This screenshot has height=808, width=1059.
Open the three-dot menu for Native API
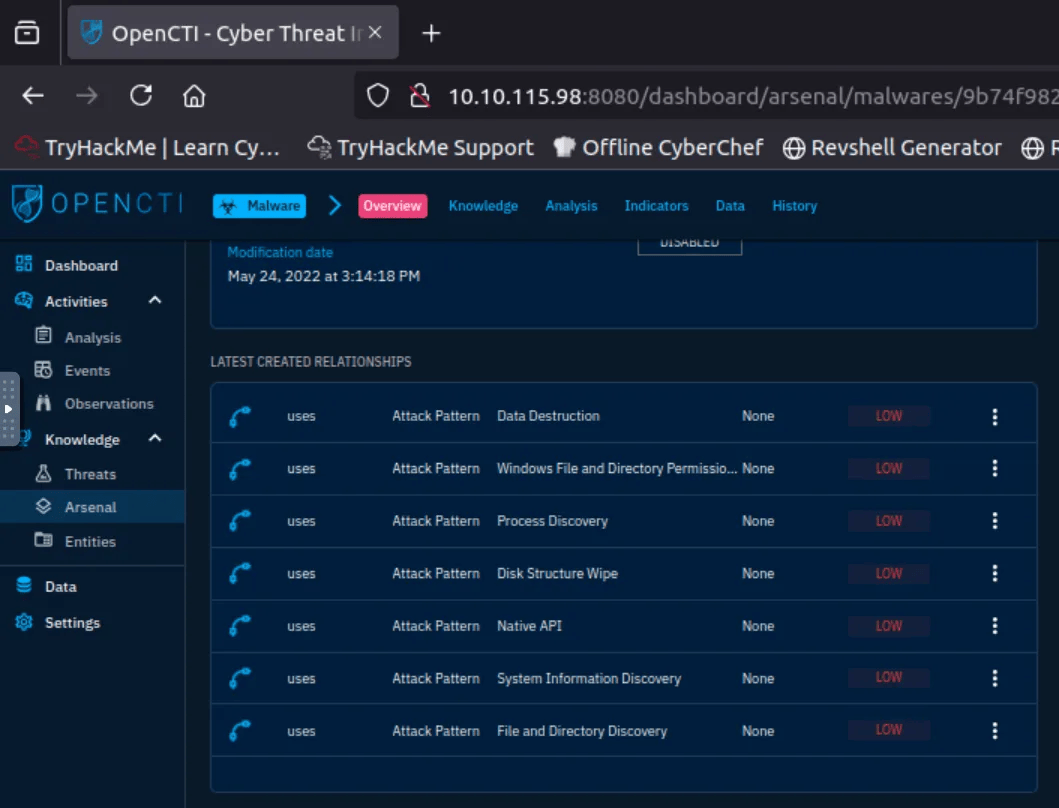994,626
